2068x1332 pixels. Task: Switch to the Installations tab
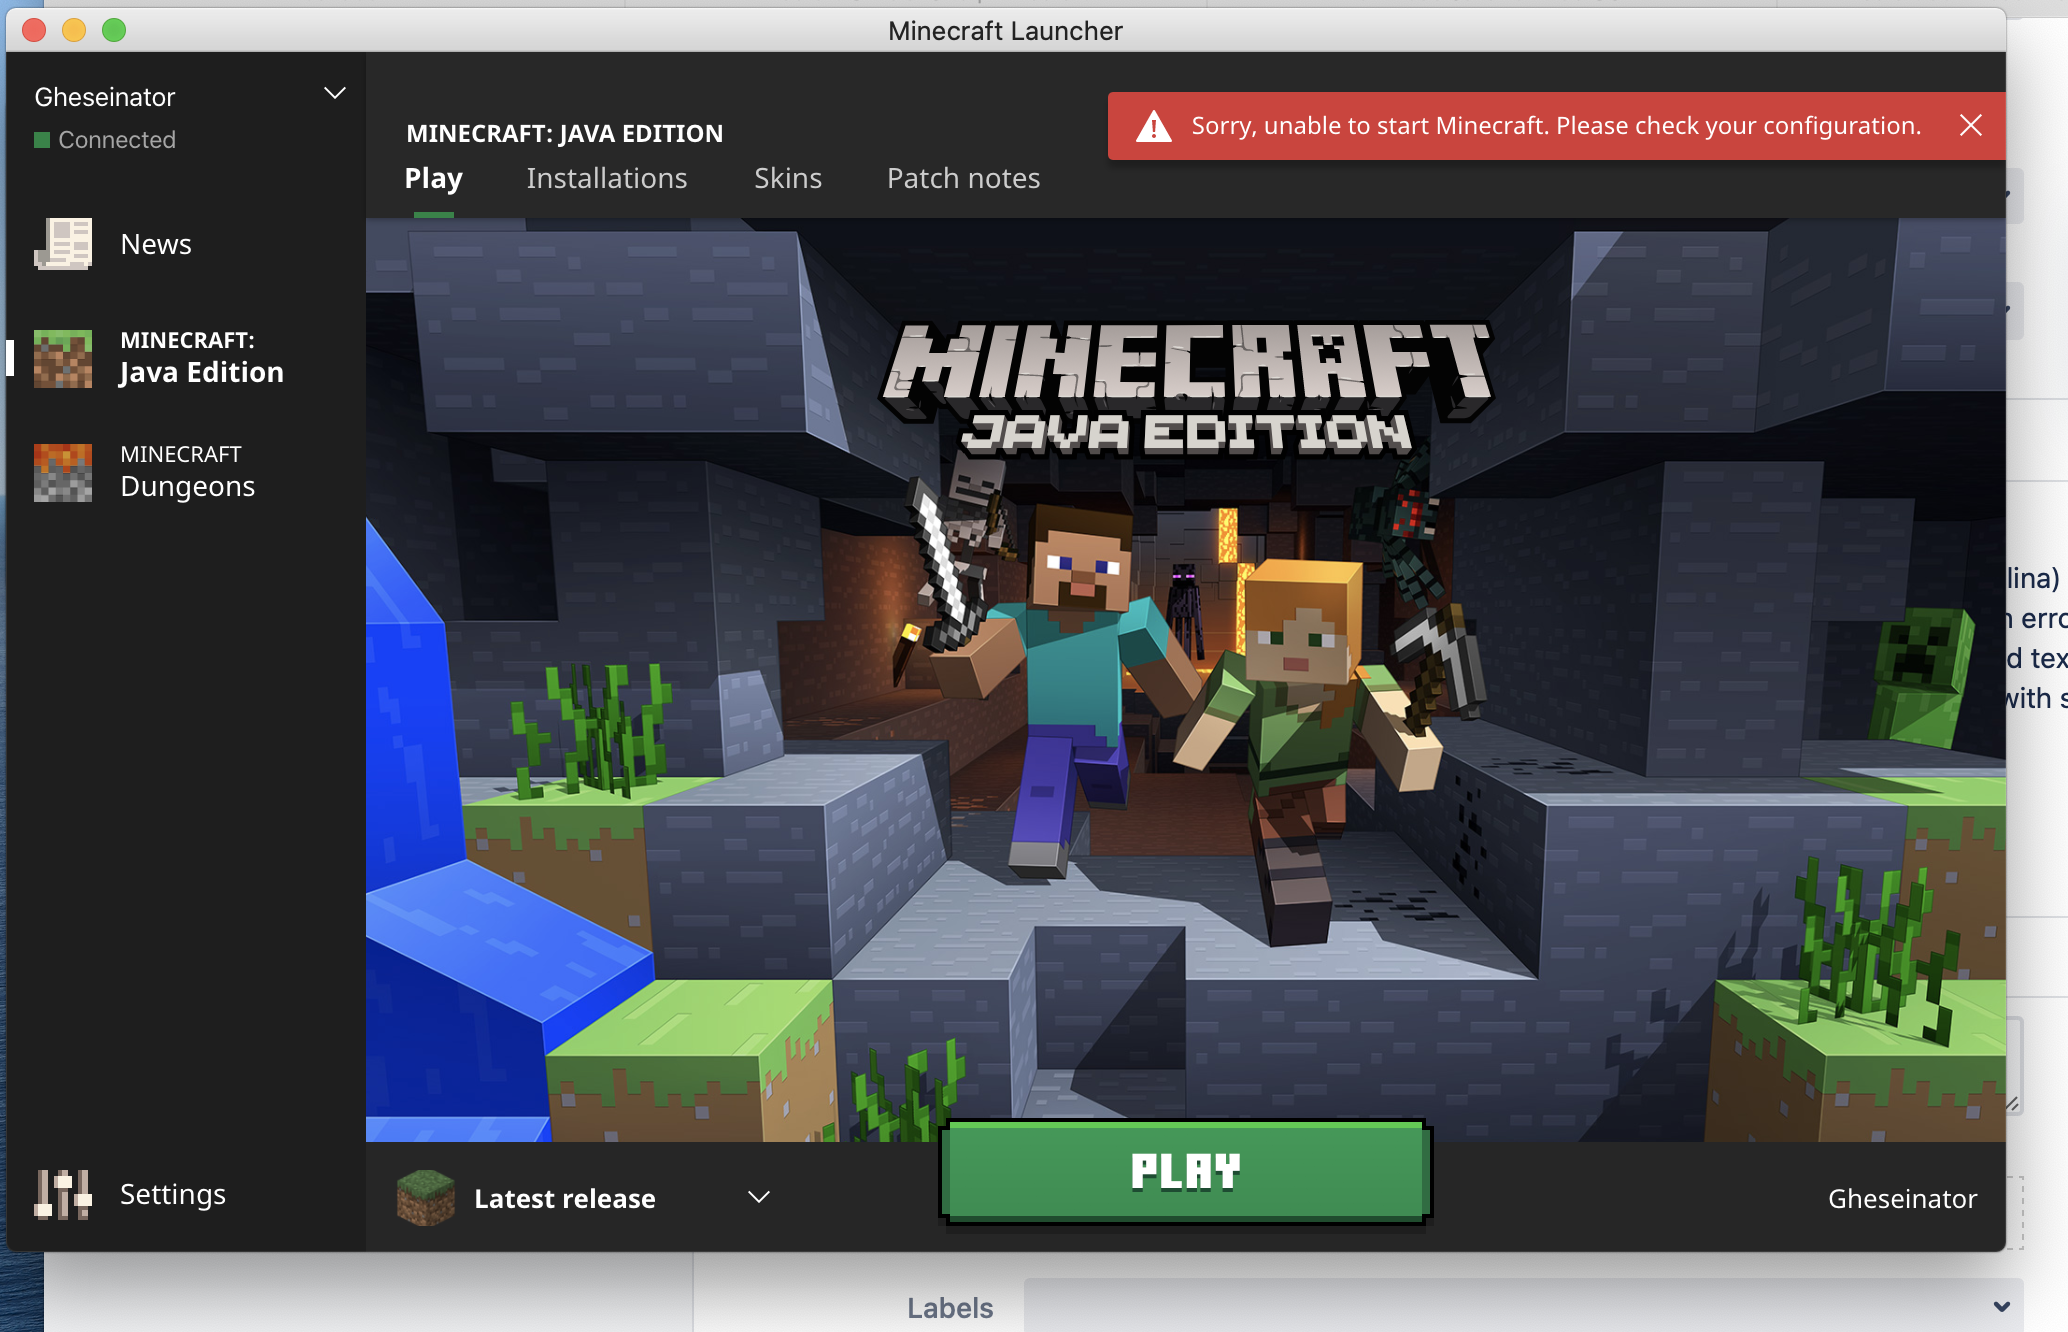(x=606, y=179)
